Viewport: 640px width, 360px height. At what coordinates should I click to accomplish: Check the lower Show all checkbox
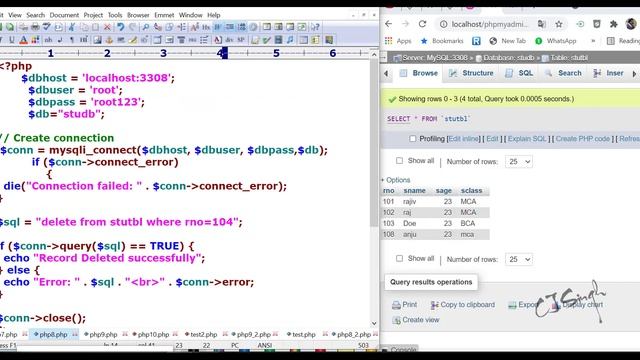click(399, 258)
